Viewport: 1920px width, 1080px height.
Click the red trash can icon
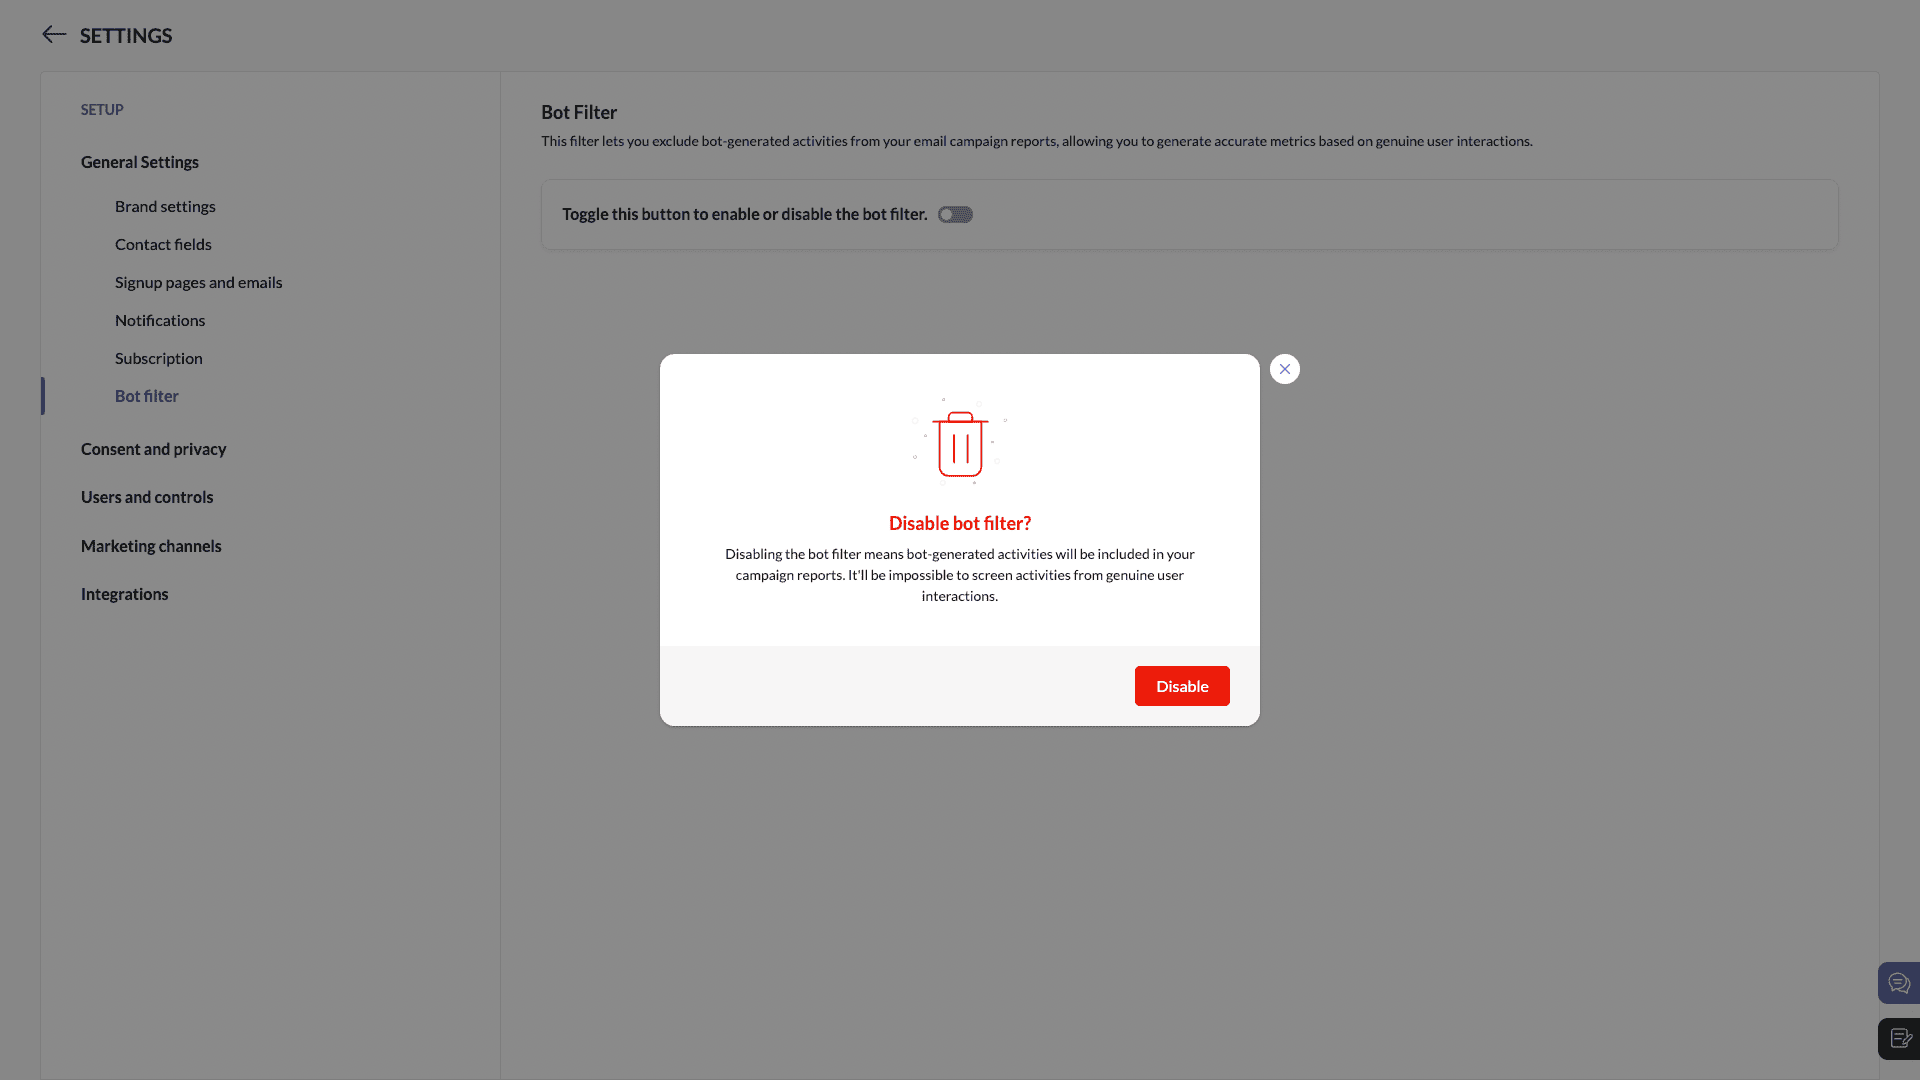pos(960,443)
